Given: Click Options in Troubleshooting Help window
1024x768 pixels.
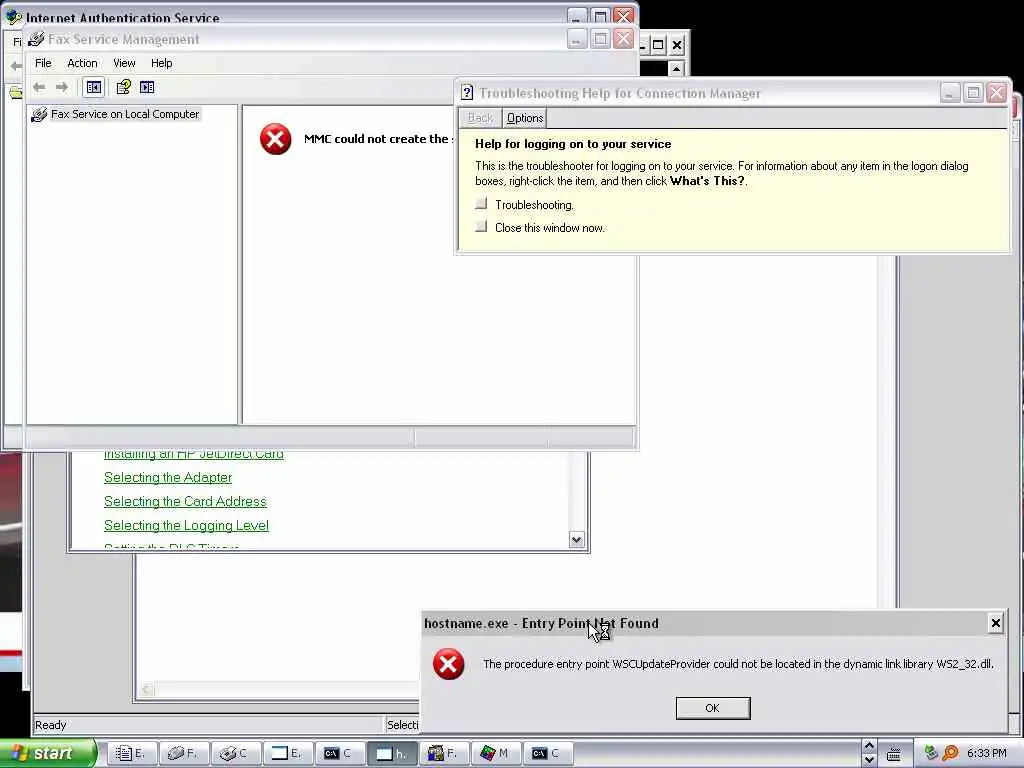Looking at the screenshot, I should (x=524, y=118).
